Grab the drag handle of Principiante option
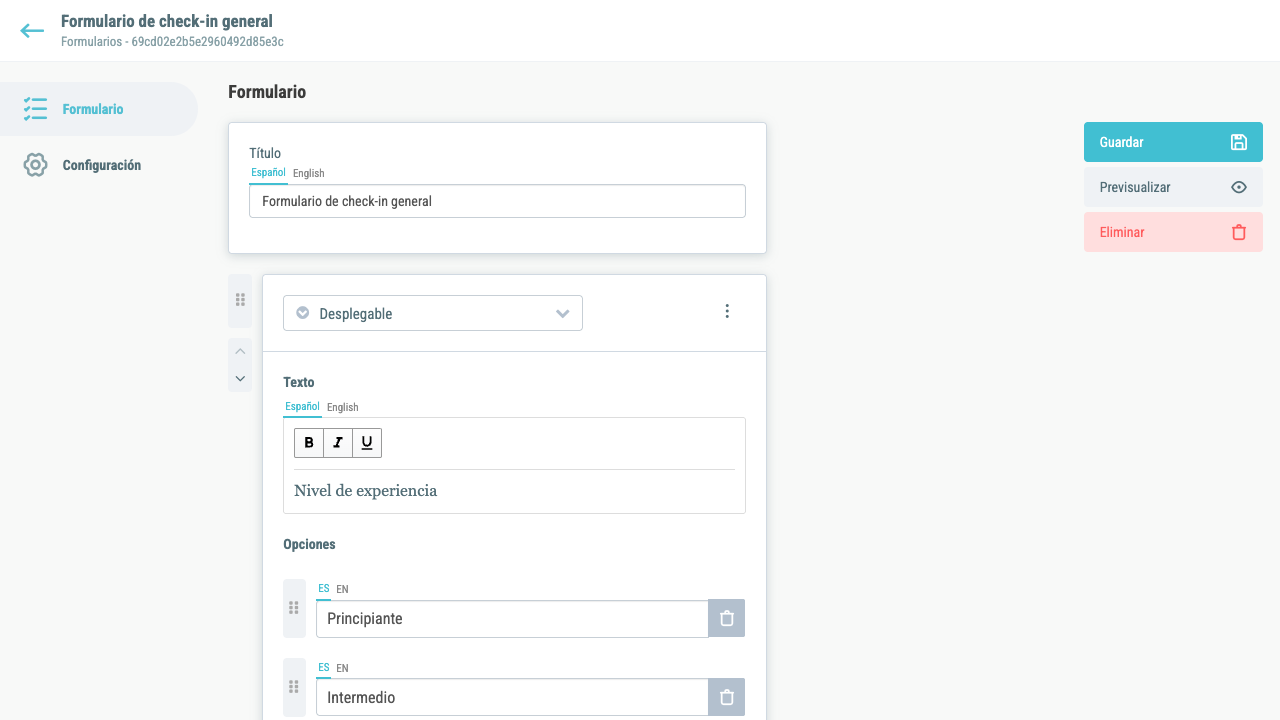1280x720 pixels. pyautogui.click(x=294, y=608)
